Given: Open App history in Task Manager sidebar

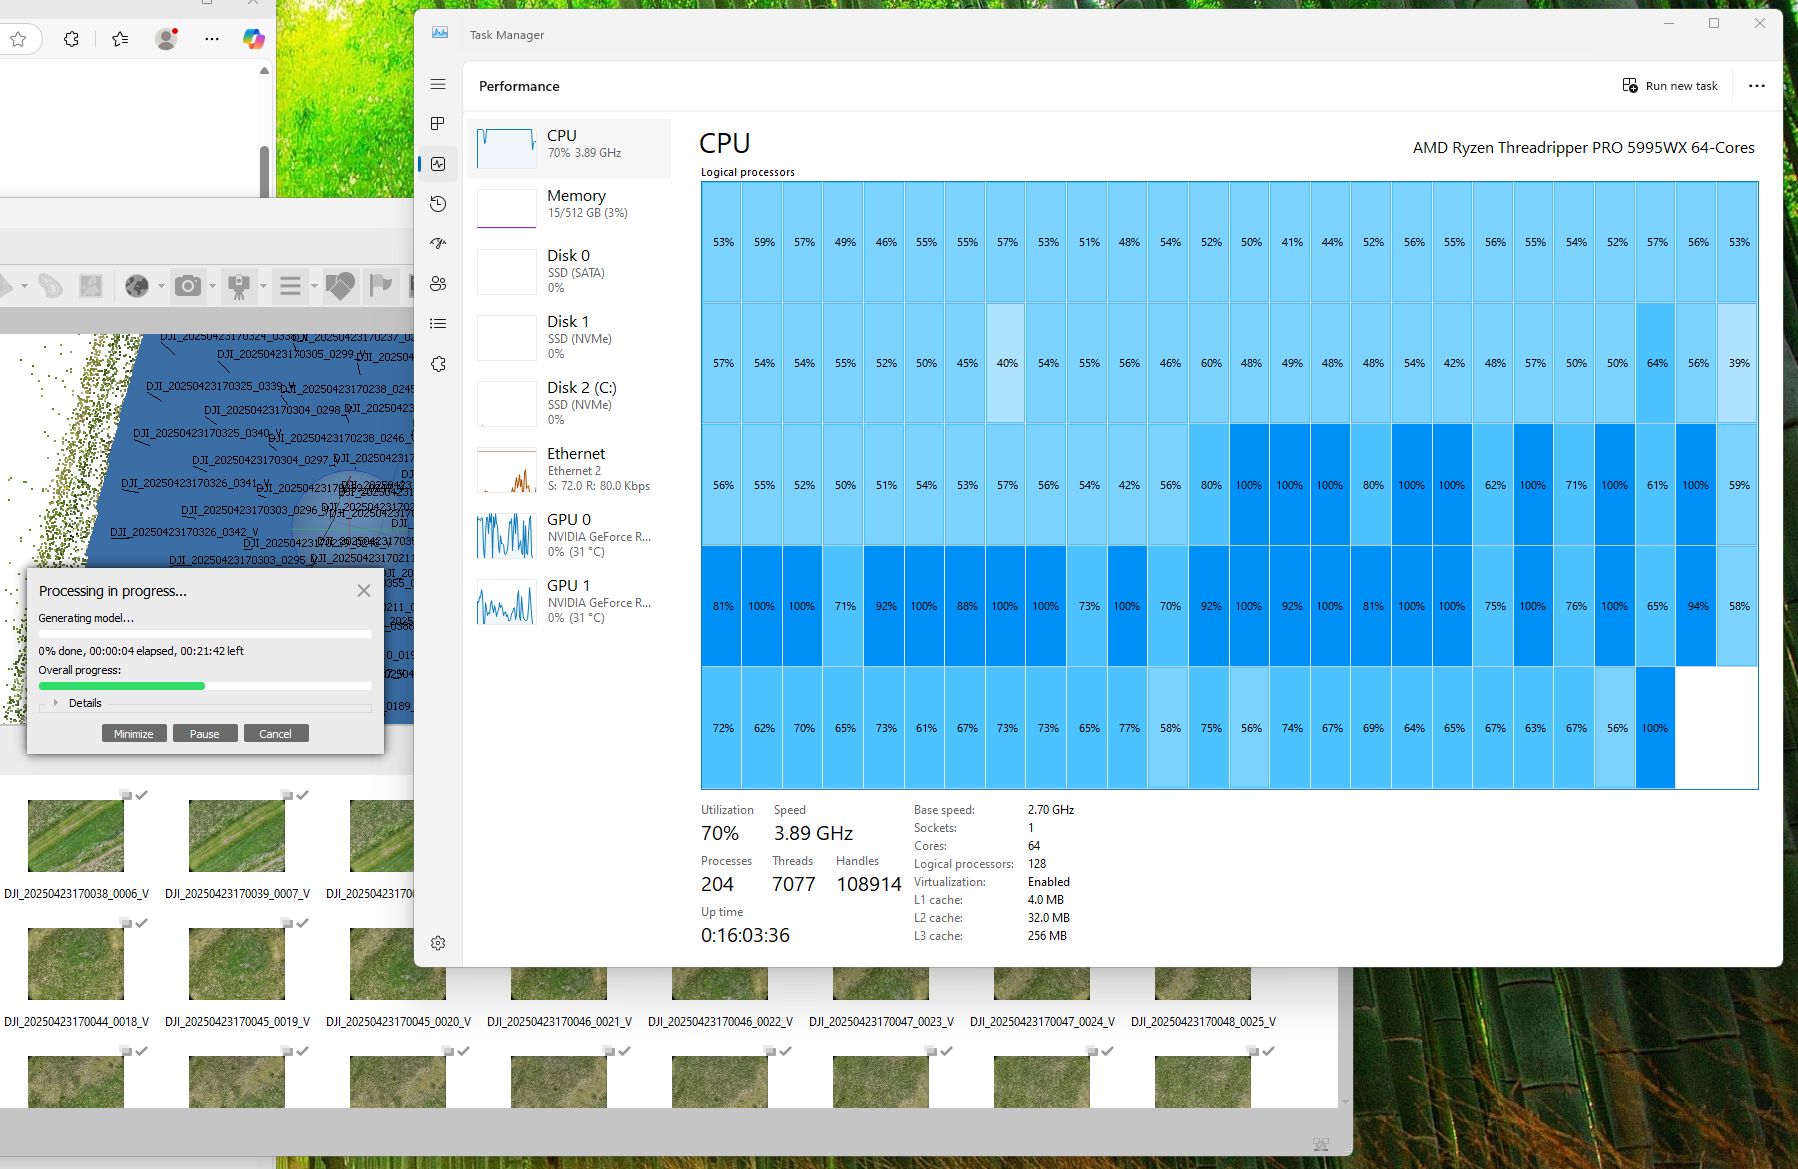Looking at the screenshot, I should click(438, 204).
